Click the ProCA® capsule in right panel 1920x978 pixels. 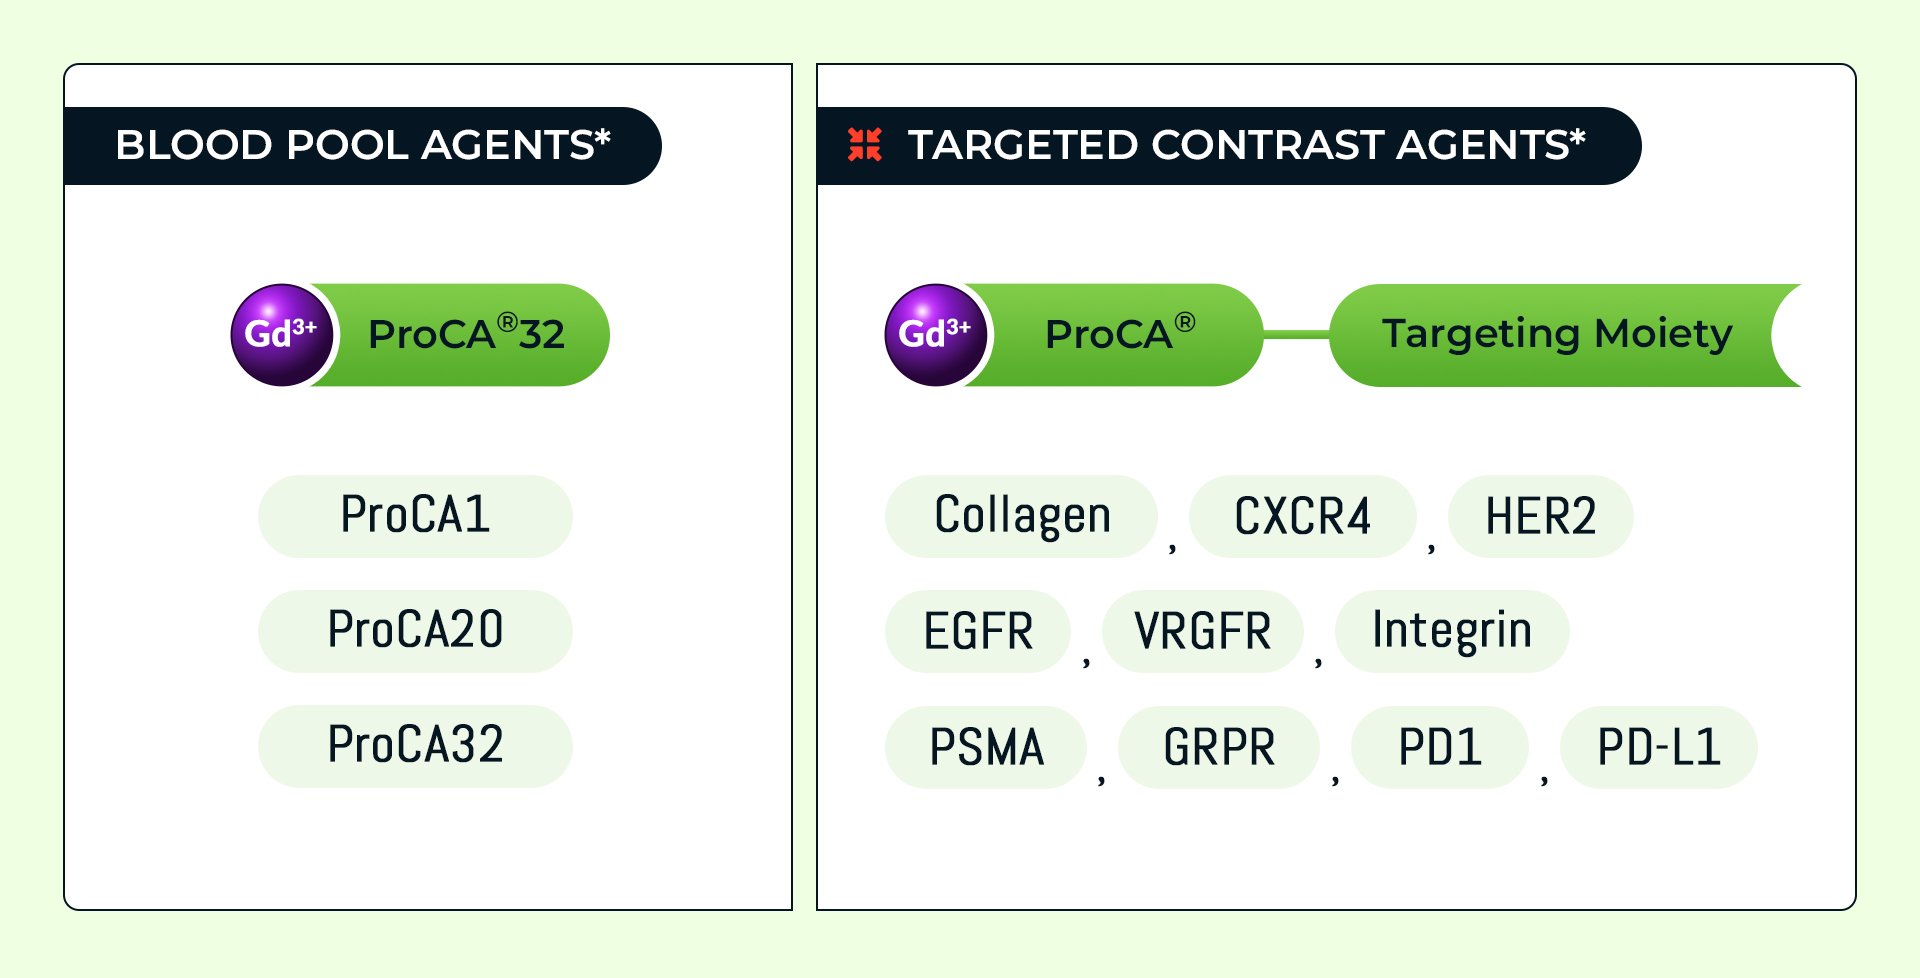click(1119, 335)
